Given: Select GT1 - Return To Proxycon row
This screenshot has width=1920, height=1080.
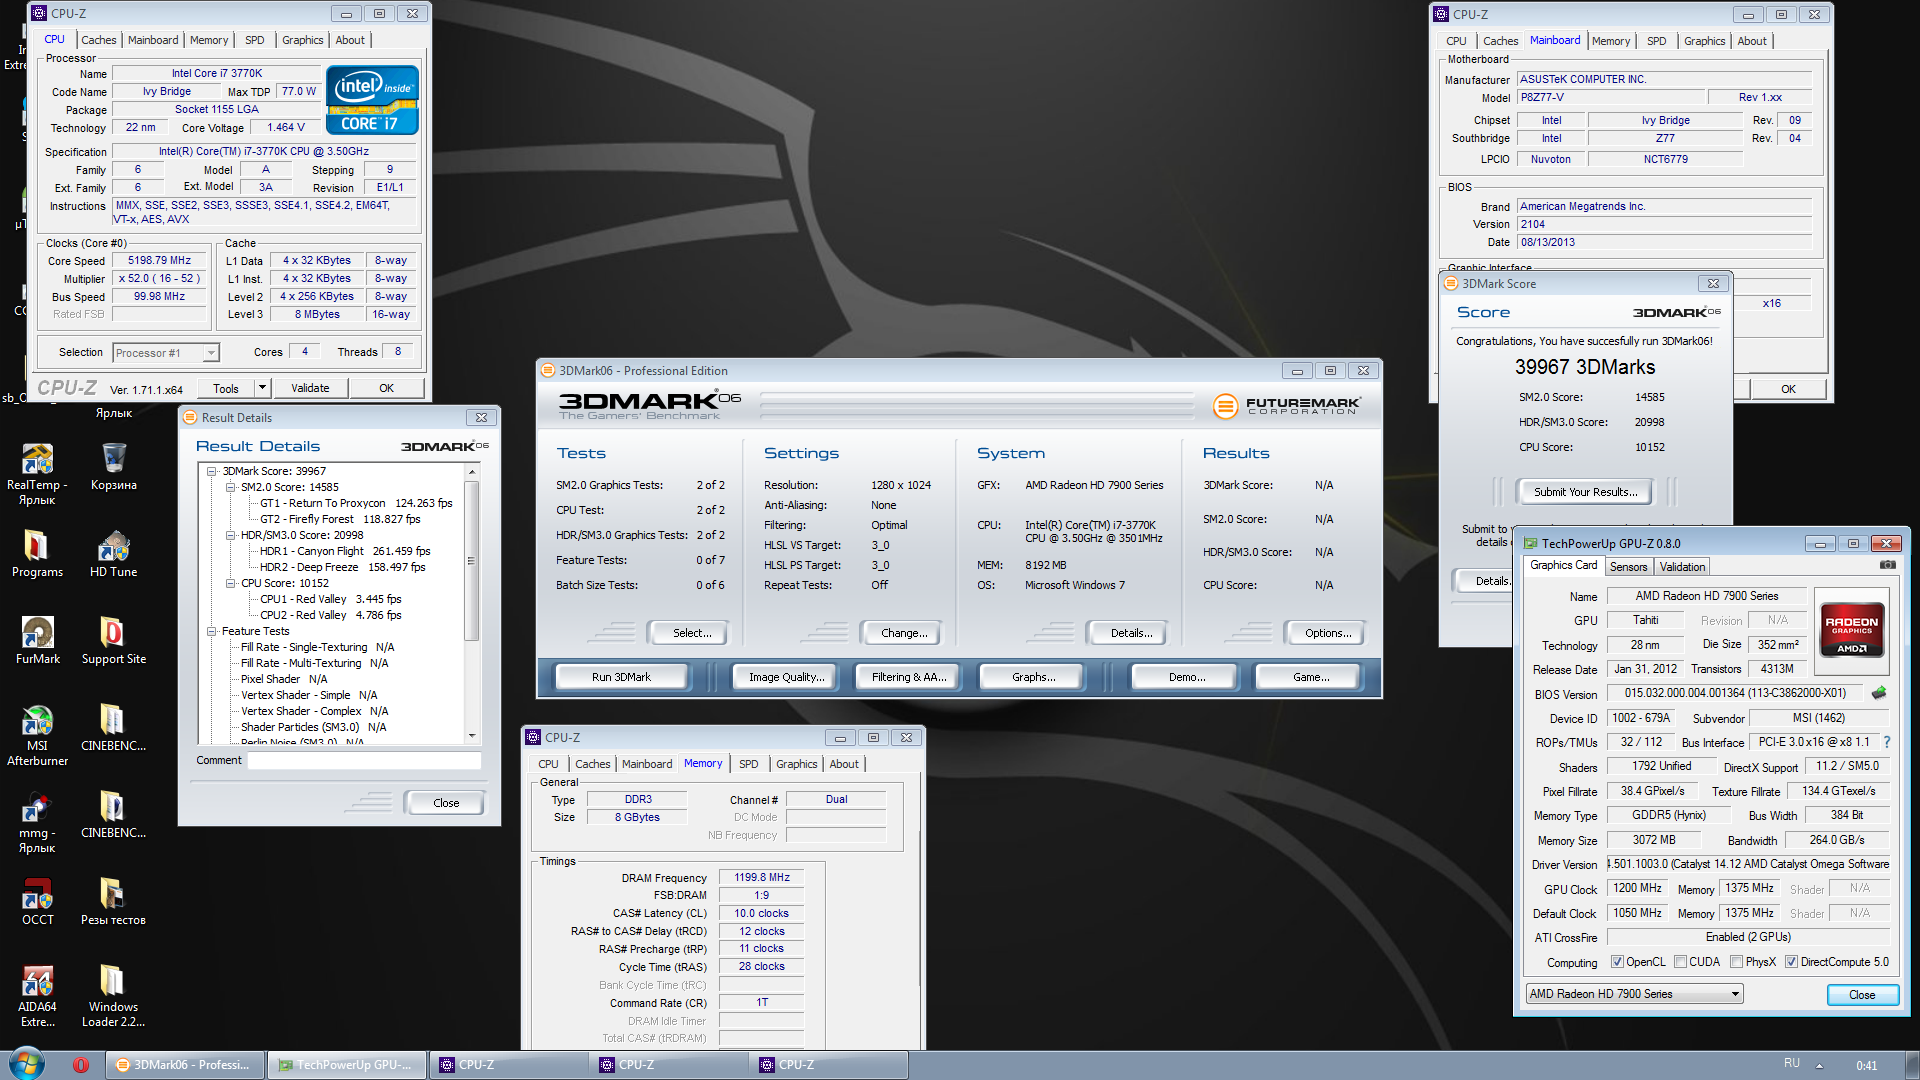Looking at the screenshot, I should point(356,503).
